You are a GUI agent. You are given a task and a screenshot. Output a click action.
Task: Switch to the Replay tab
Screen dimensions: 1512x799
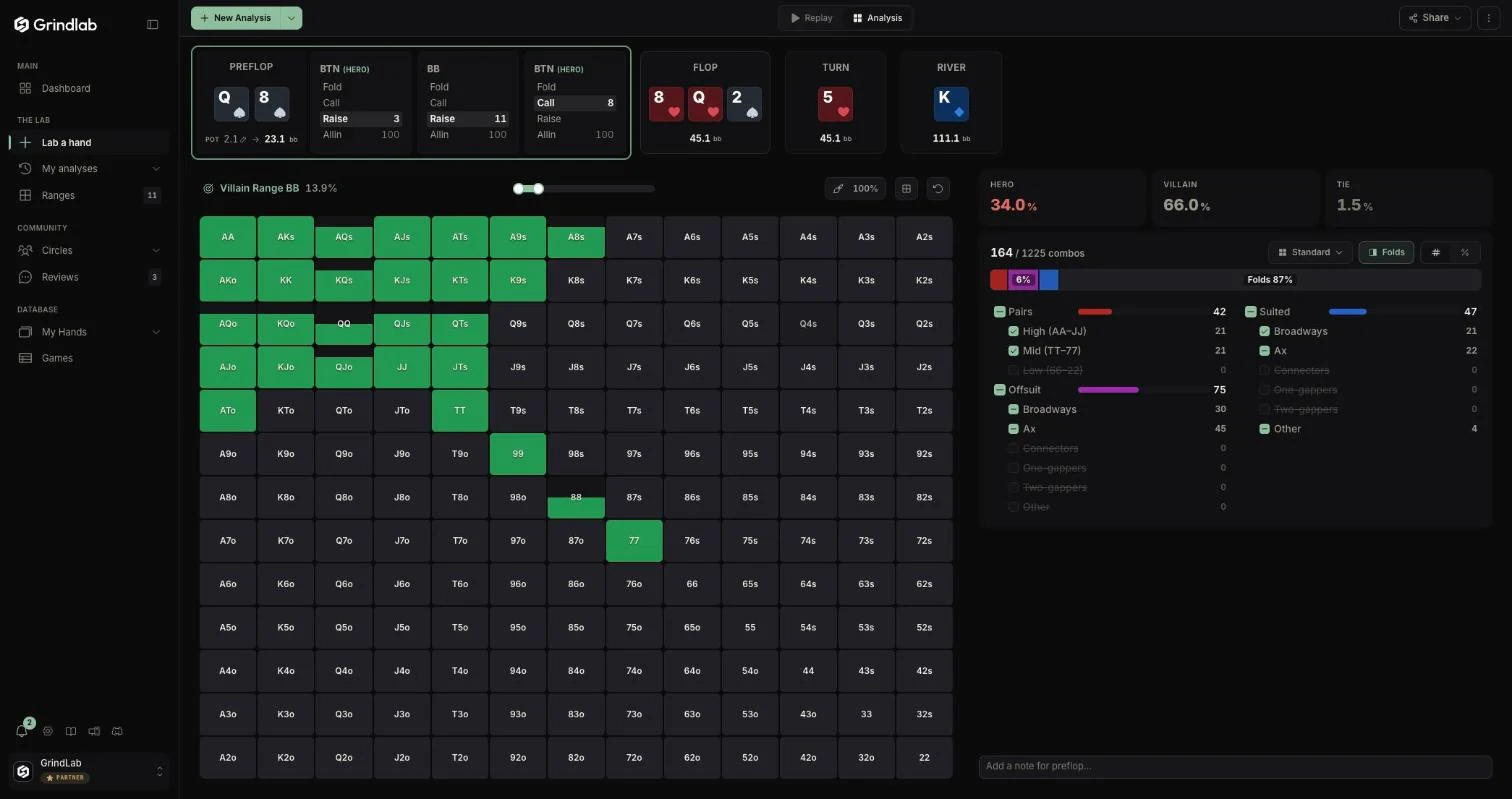[811, 18]
